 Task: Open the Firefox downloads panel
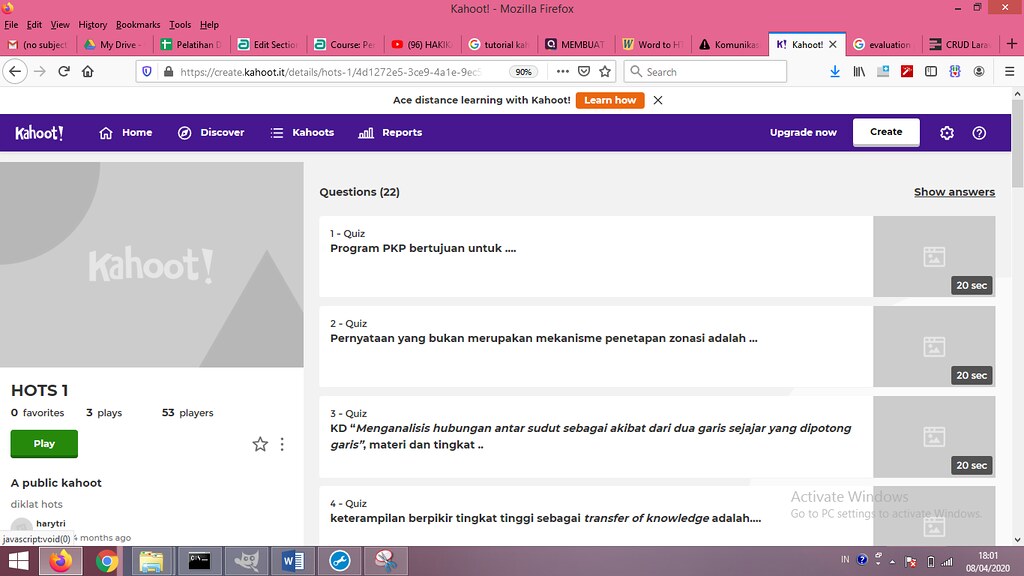[835, 71]
